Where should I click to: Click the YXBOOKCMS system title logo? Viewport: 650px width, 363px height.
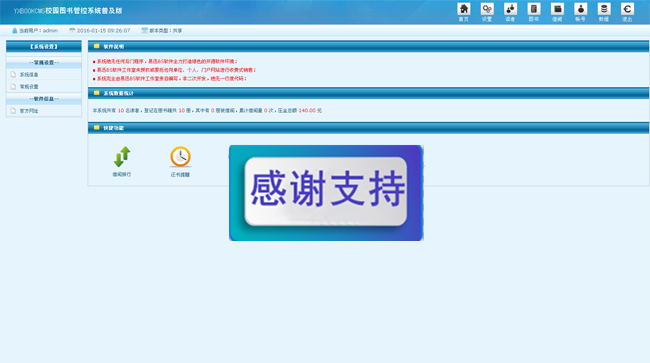coord(68,11)
